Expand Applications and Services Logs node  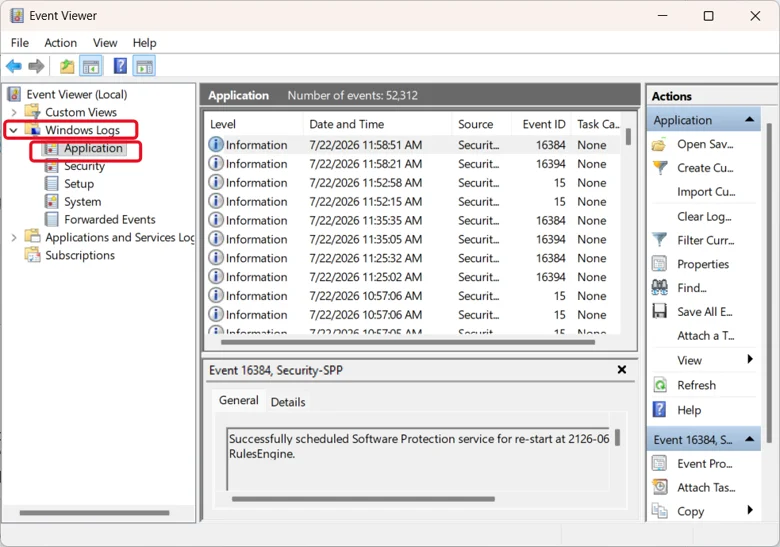[14, 238]
